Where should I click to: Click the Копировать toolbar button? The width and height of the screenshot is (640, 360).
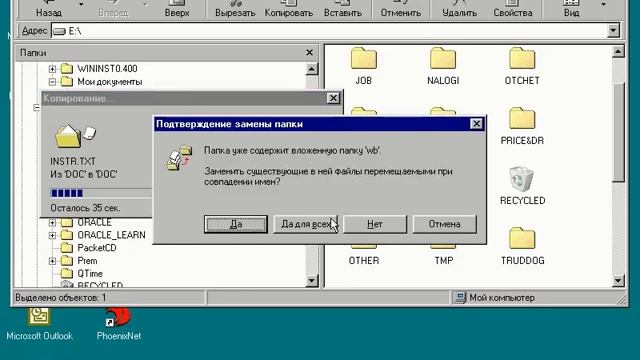289,9
